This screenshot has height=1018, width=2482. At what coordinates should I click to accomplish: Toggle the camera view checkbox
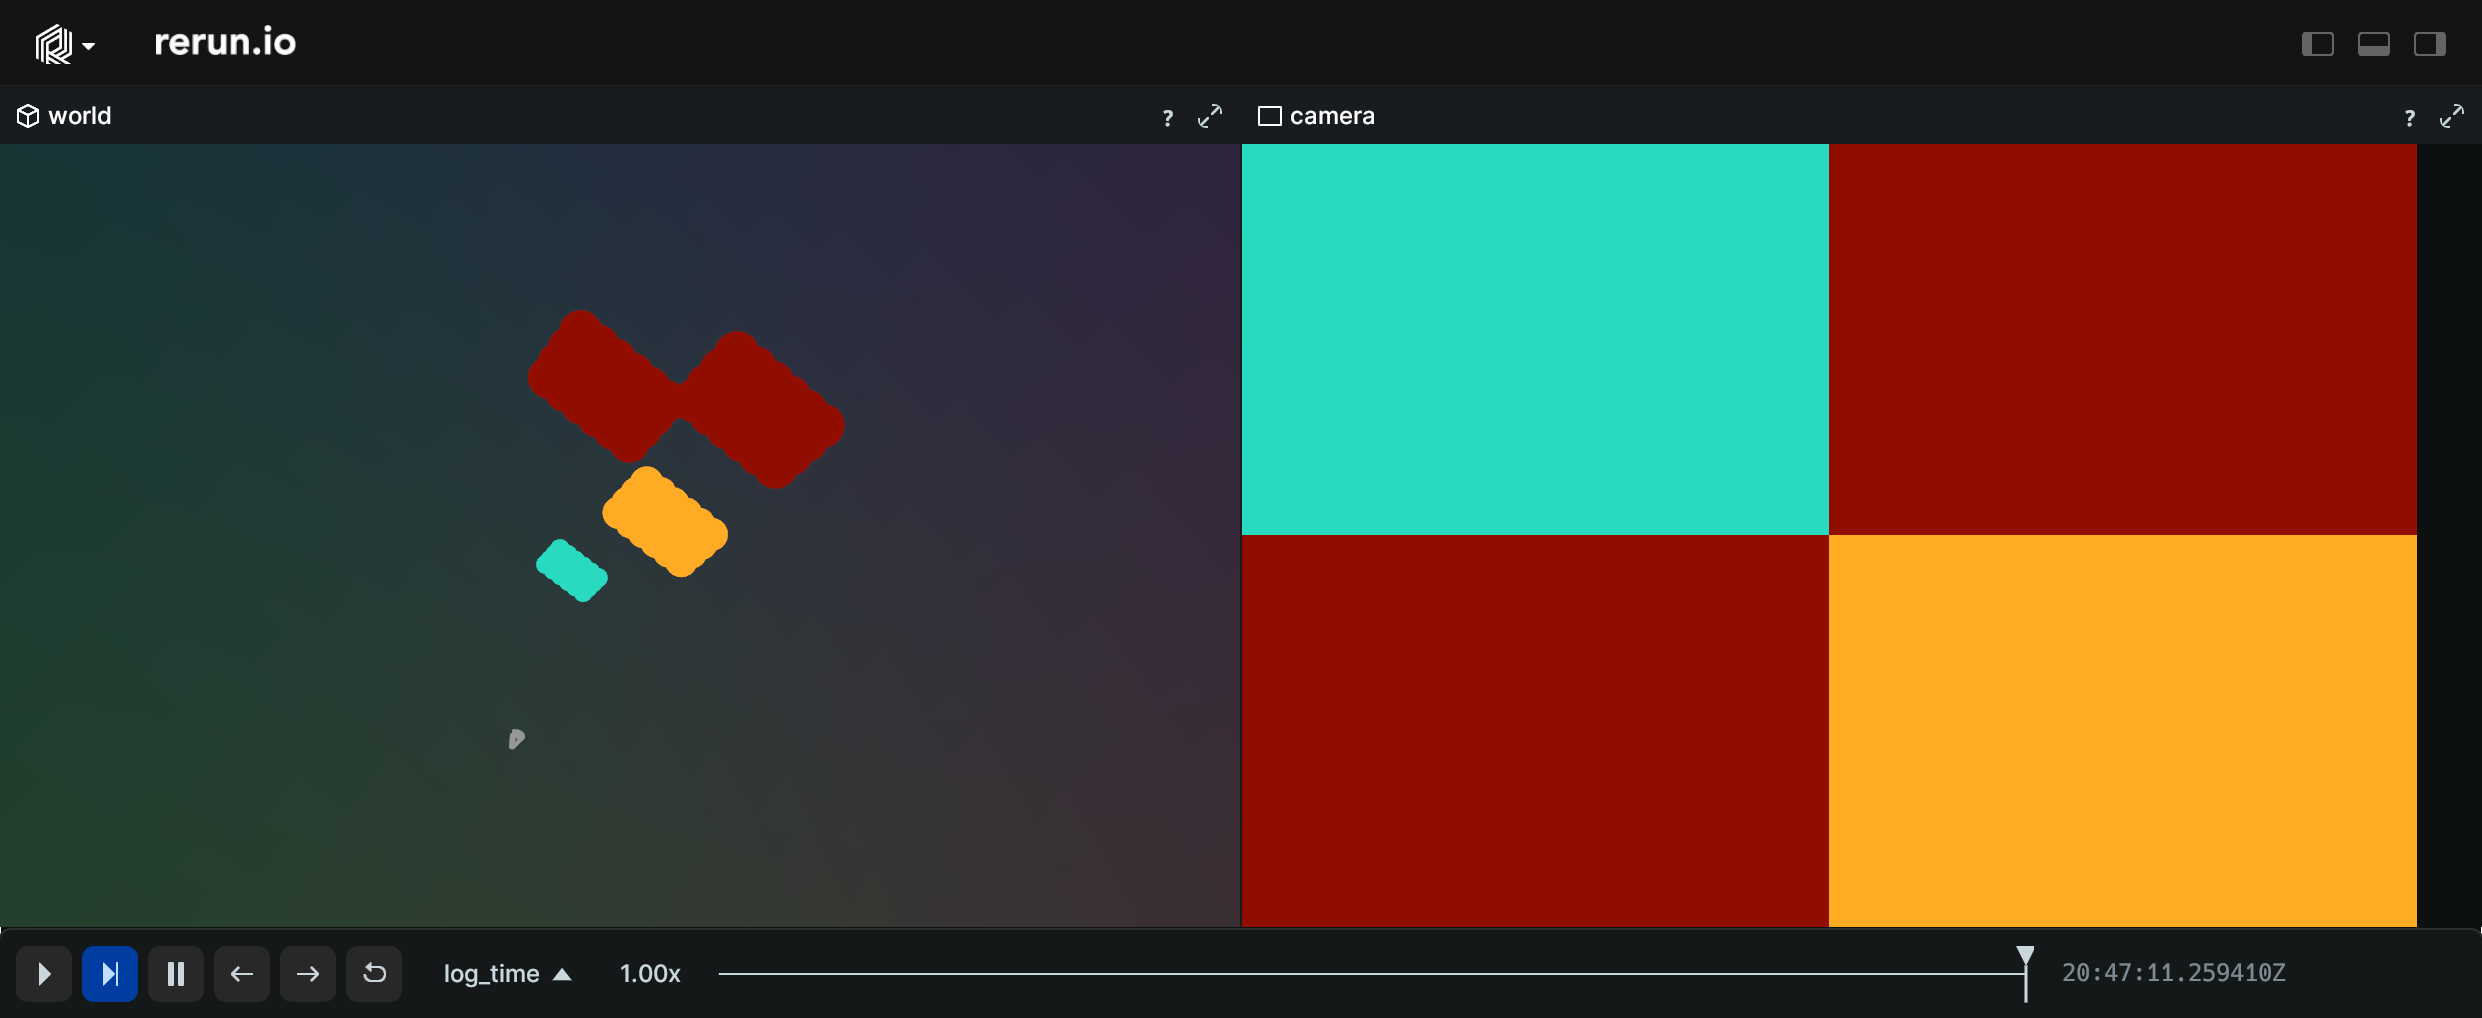(1269, 115)
